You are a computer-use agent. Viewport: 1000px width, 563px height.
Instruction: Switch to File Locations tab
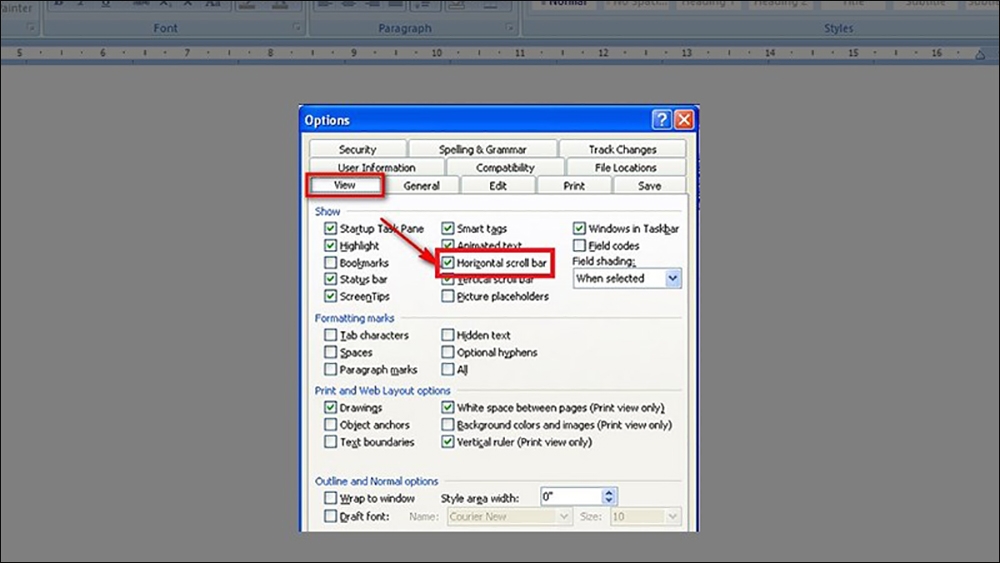click(x=626, y=168)
